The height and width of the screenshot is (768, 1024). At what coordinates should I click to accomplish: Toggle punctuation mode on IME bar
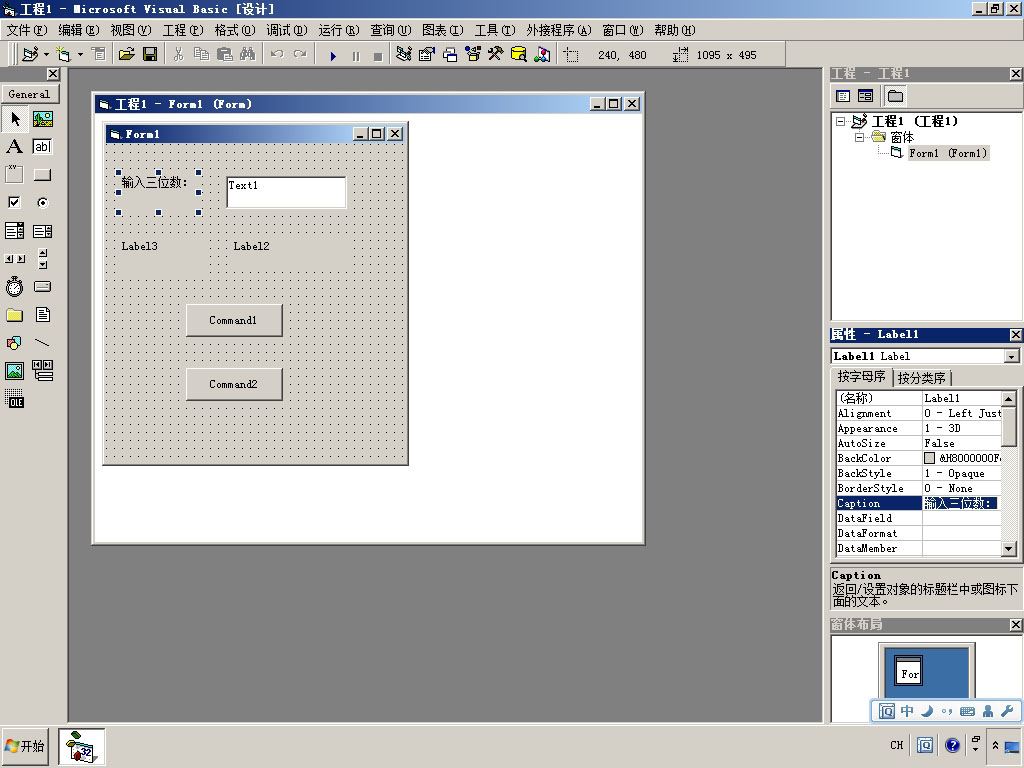[x=947, y=711]
